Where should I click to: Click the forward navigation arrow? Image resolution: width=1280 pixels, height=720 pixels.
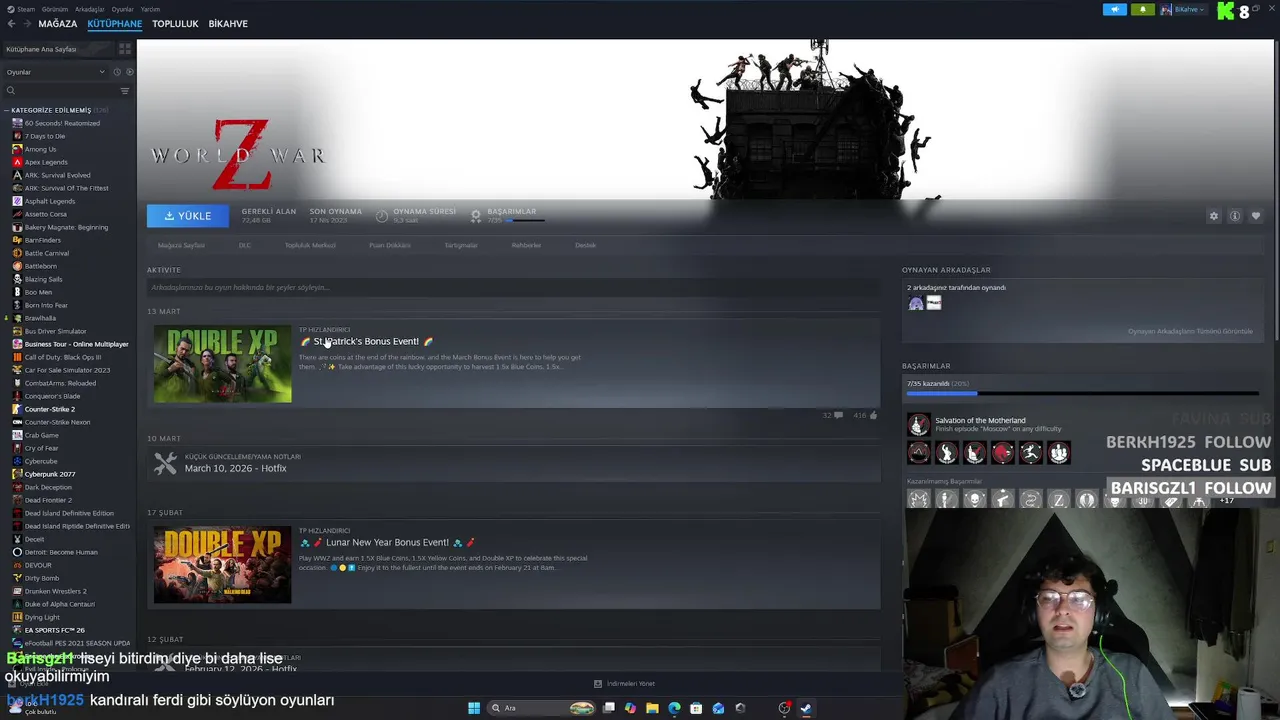[26, 24]
